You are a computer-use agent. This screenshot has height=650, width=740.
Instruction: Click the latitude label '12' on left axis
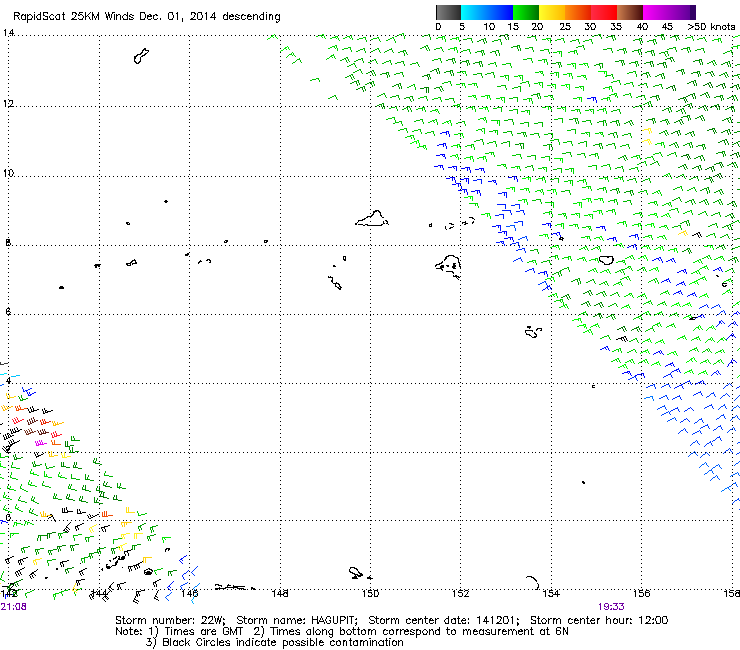(x=8, y=103)
